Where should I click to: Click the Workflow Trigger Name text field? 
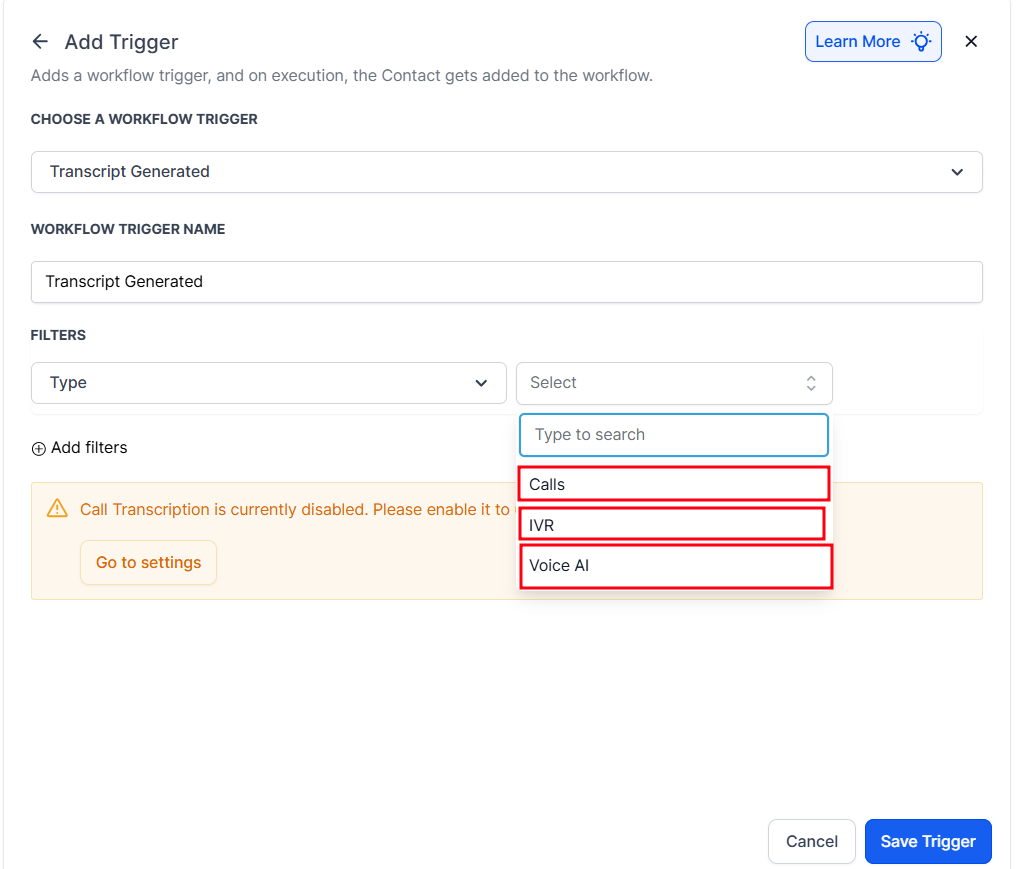click(x=506, y=282)
